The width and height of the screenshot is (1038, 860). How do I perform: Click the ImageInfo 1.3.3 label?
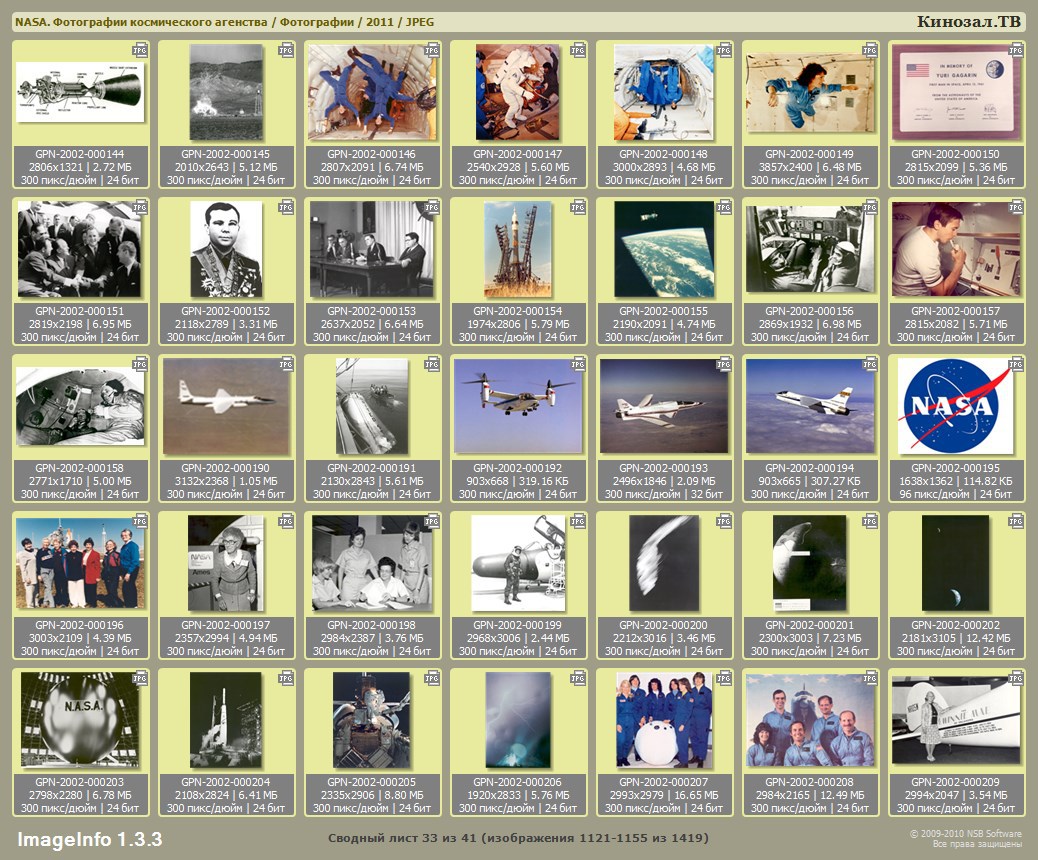(89, 838)
